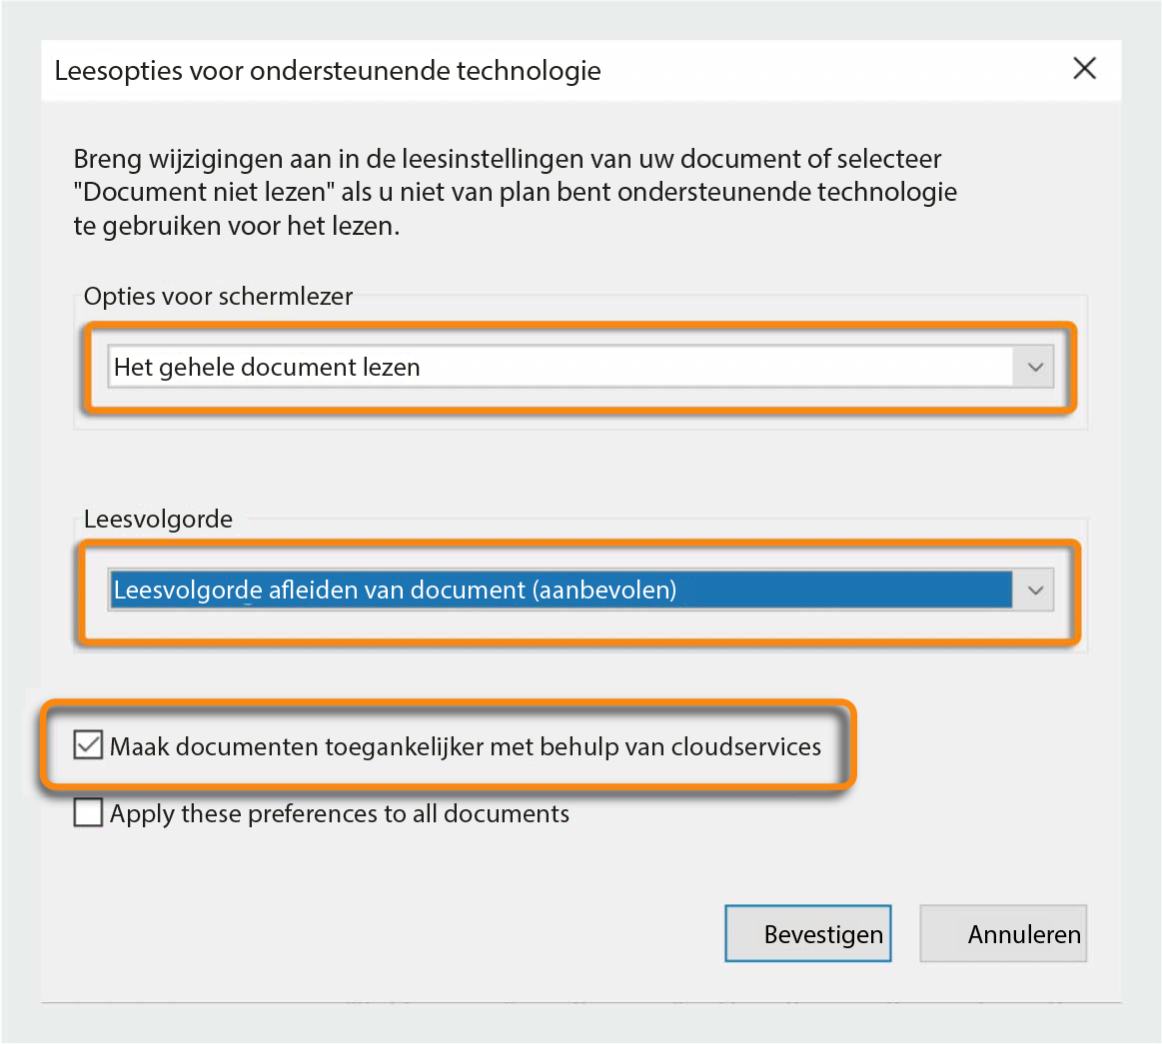Click the chevron beside "Het gehele document lezen"
This screenshot has height=1044, width=1162.
pos(1035,367)
